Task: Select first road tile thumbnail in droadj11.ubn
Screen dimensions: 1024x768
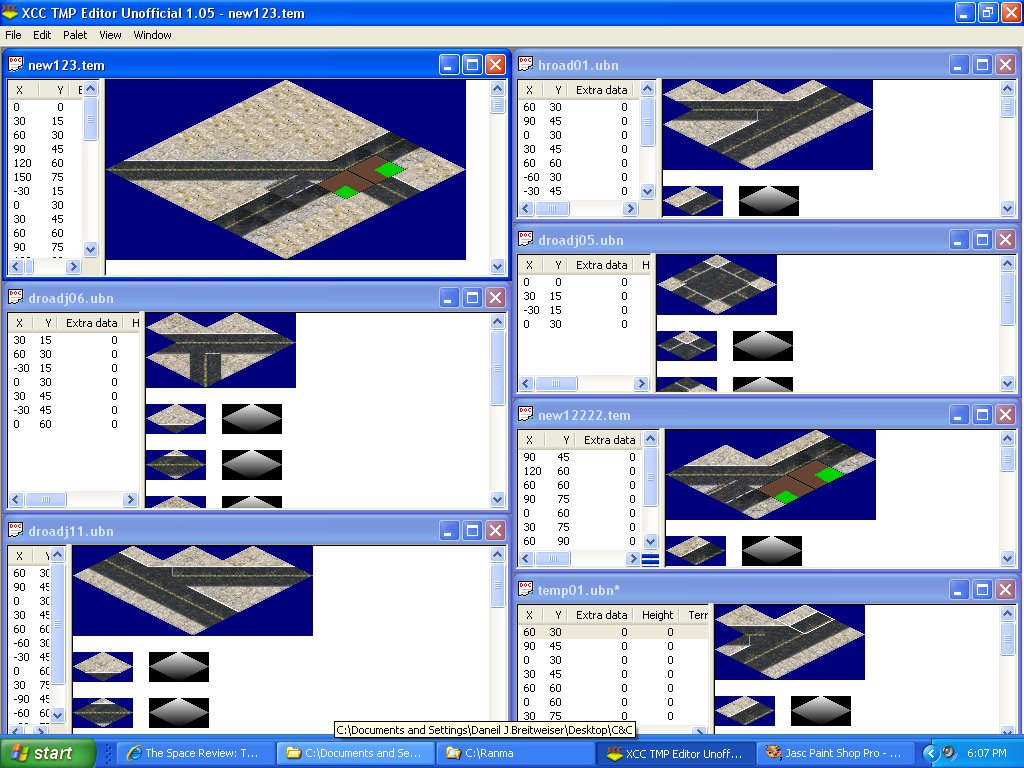Action: (x=102, y=667)
